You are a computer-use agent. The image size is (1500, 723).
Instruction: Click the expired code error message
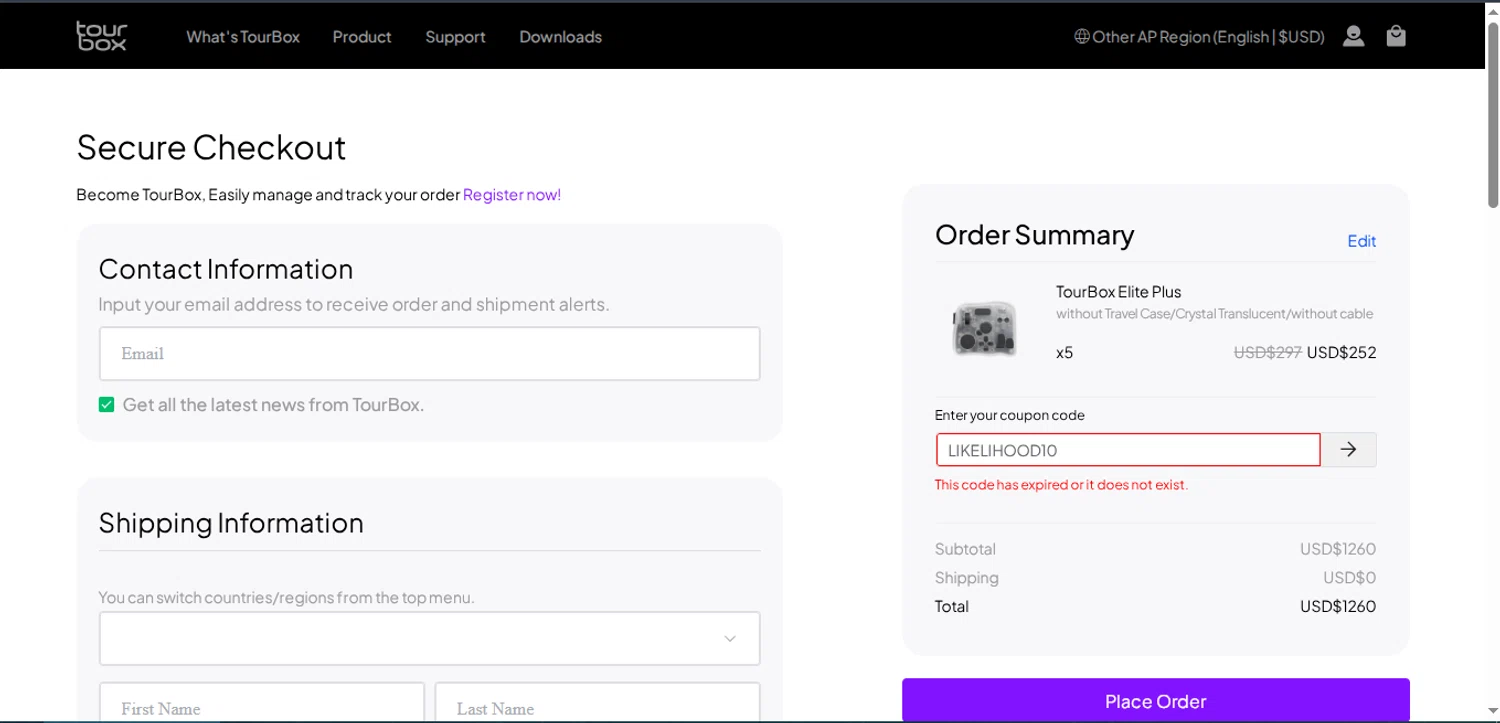(x=1061, y=485)
